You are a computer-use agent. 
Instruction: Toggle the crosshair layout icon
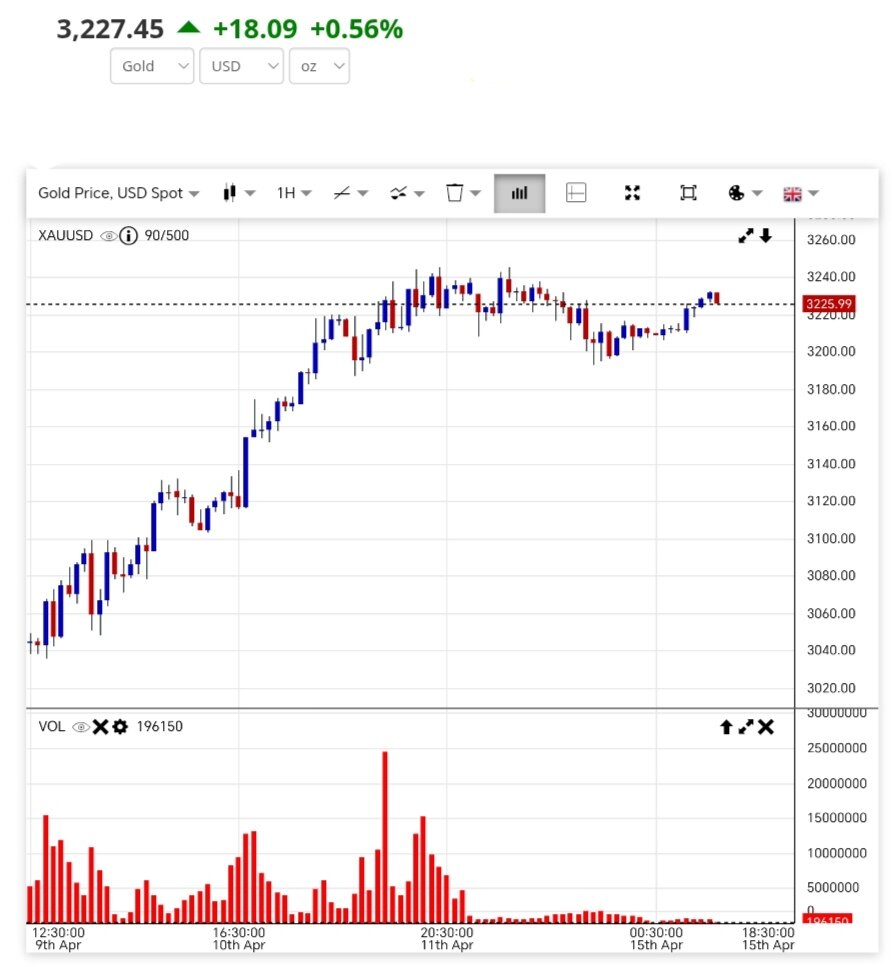tap(576, 193)
